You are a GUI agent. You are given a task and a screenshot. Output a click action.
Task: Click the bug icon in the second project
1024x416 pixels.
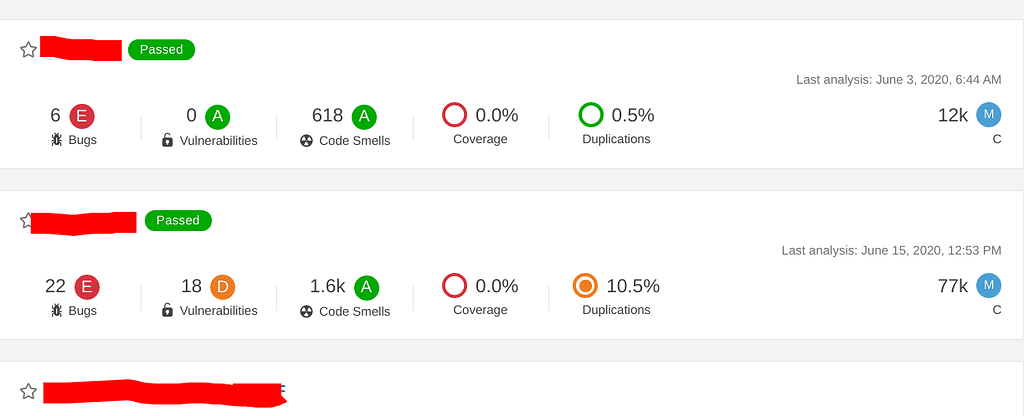pos(57,311)
